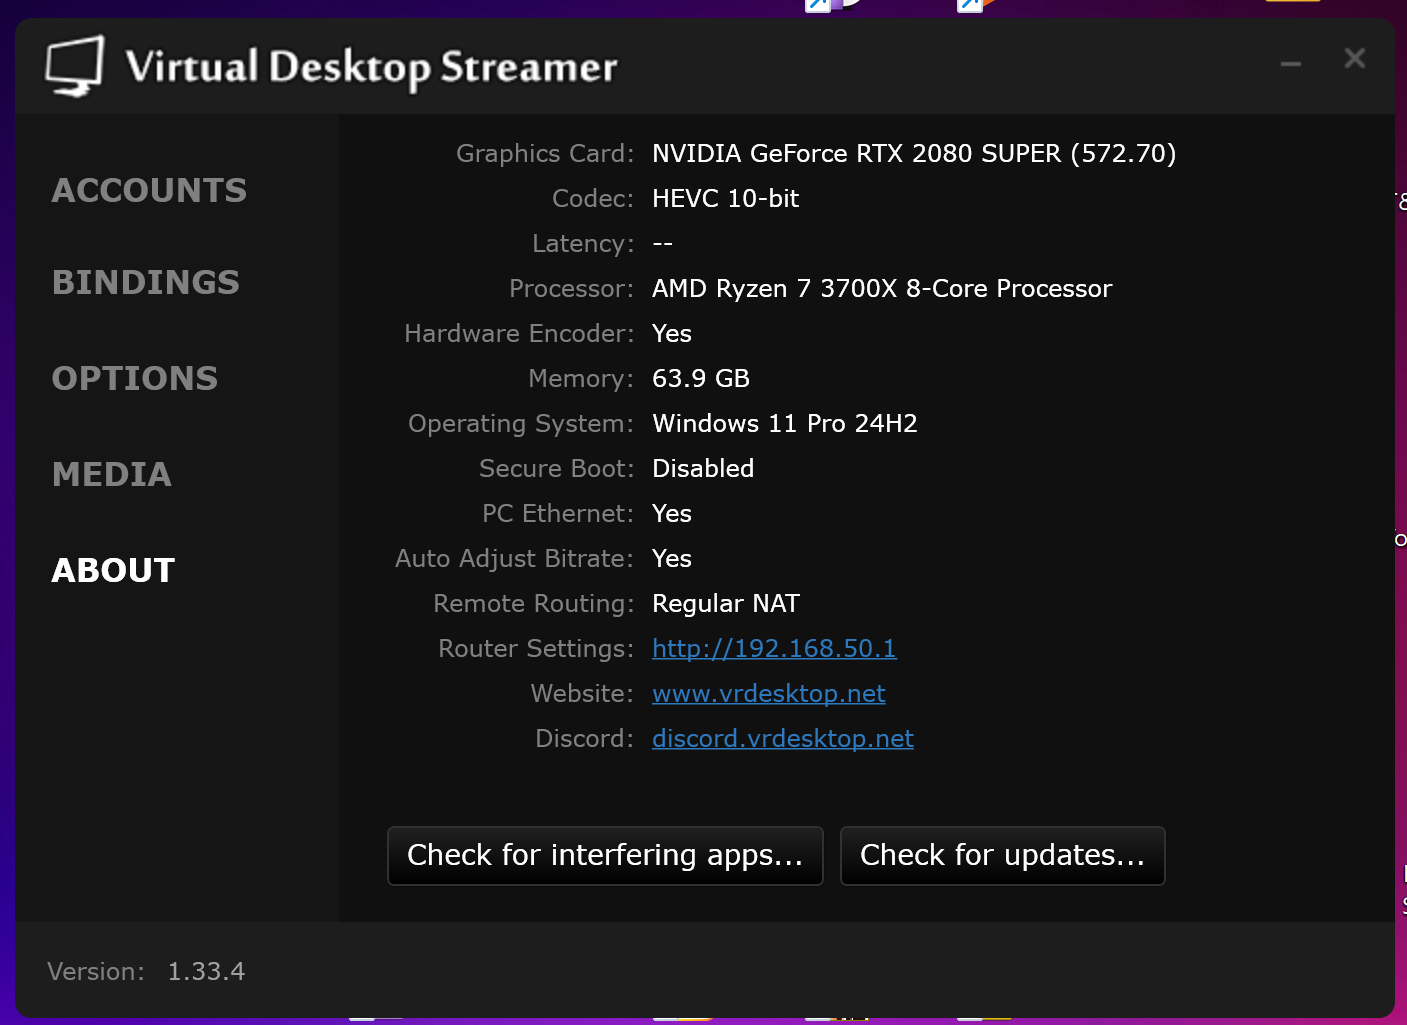
Task: Minimize the Virtual Desktop Streamer window
Action: 1291,62
